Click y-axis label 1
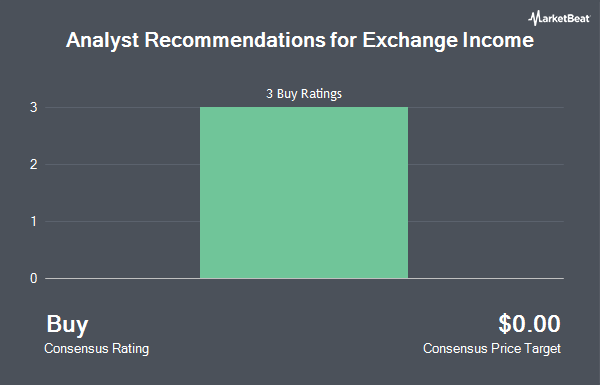The width and height of the screenshot is (600, 385). pos(34,221)
